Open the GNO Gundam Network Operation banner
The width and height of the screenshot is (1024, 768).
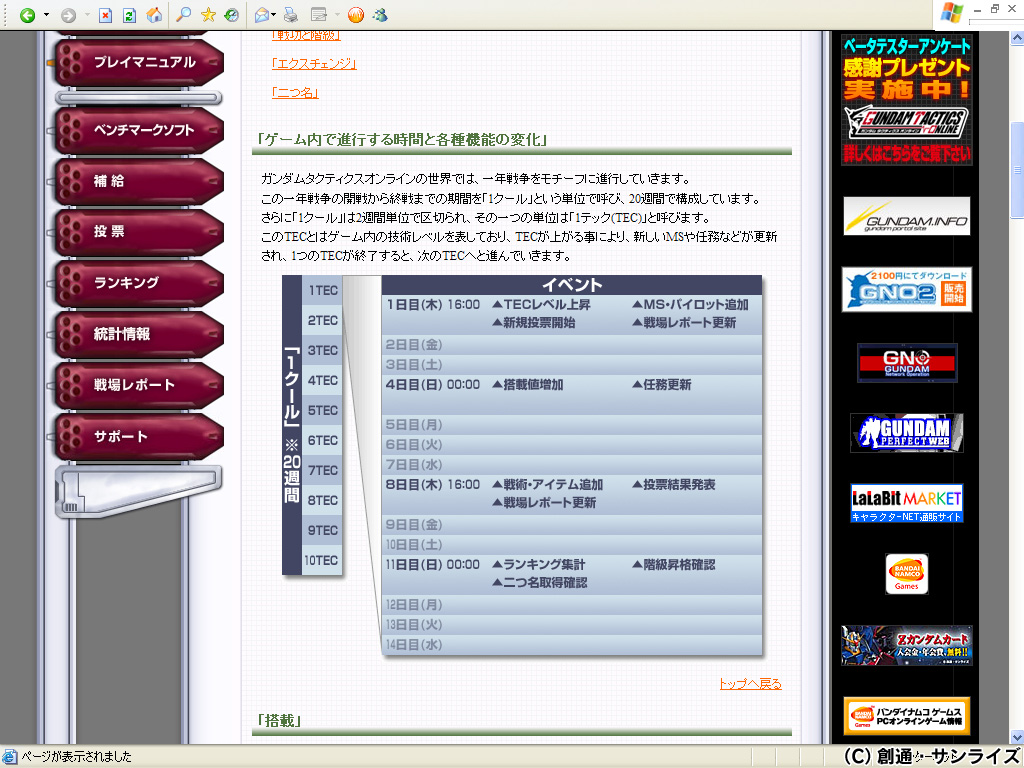907,363
